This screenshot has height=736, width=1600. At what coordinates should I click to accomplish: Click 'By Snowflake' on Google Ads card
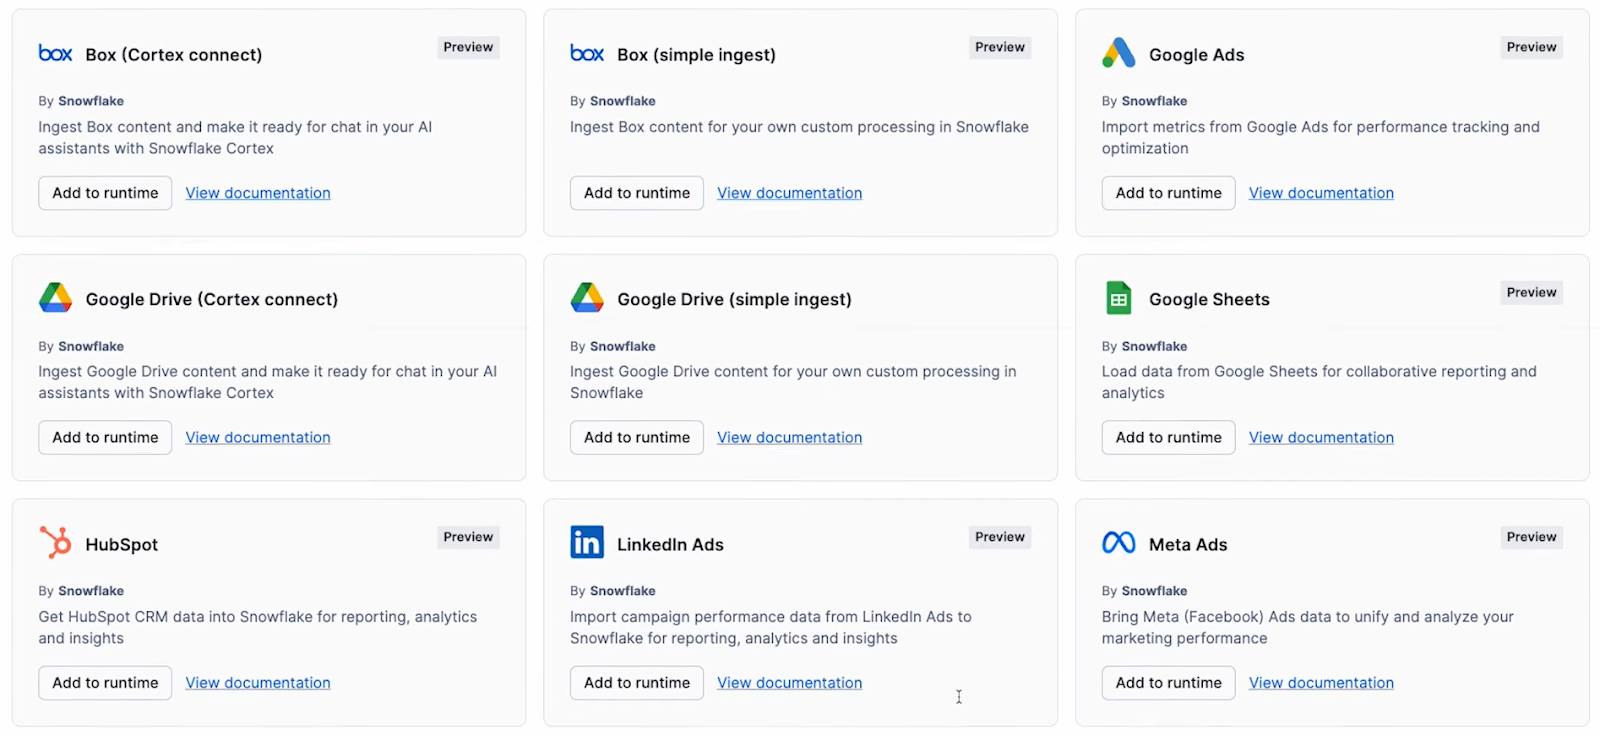1144,101
